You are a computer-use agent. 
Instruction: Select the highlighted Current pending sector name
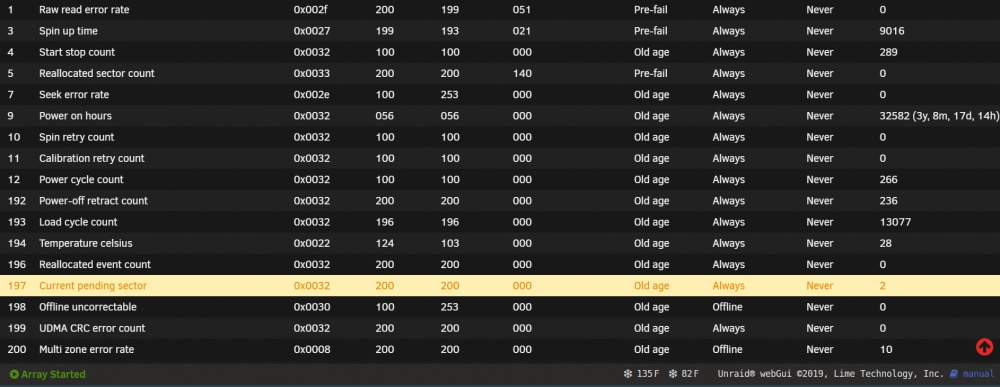pos(93,286)
